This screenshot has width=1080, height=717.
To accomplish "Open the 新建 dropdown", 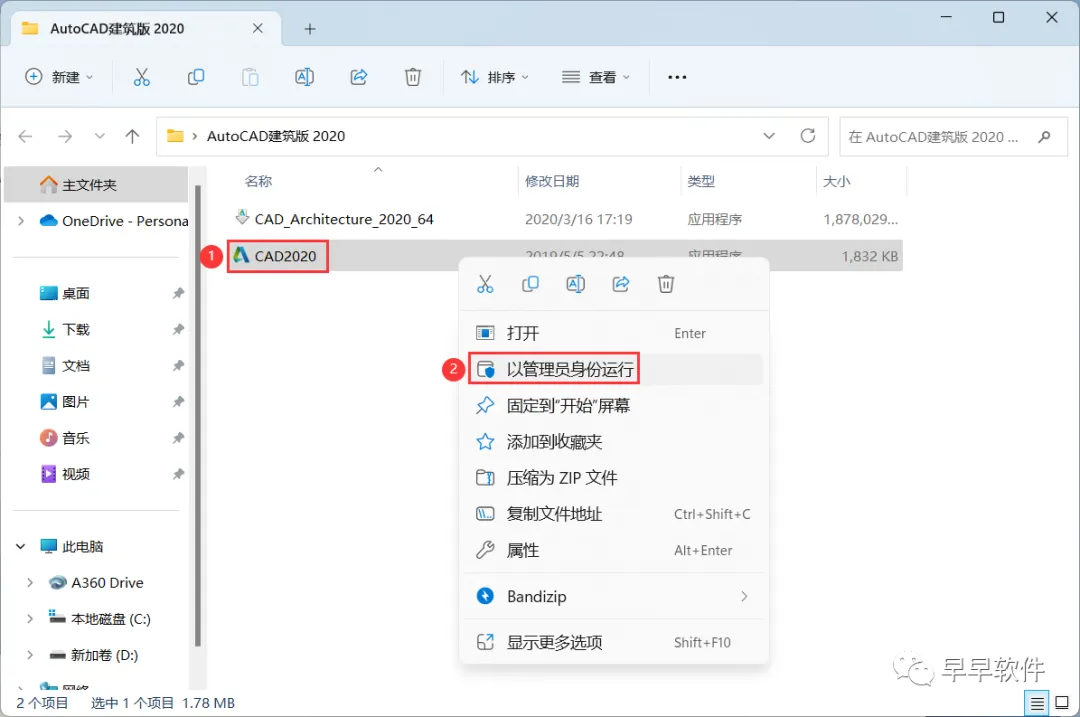I will click(59, 77).
